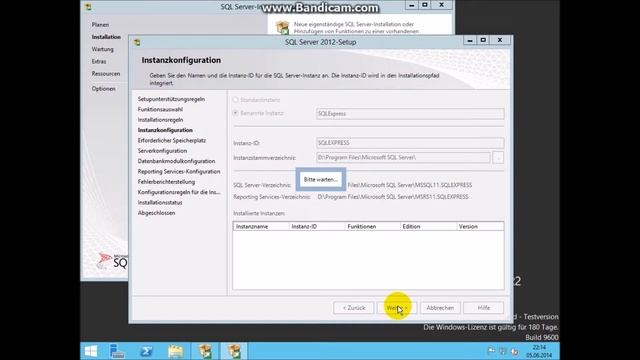Click the Action Center flag tray icon
The height and width of the screenshot is (360, 640).
pos(491,351)
